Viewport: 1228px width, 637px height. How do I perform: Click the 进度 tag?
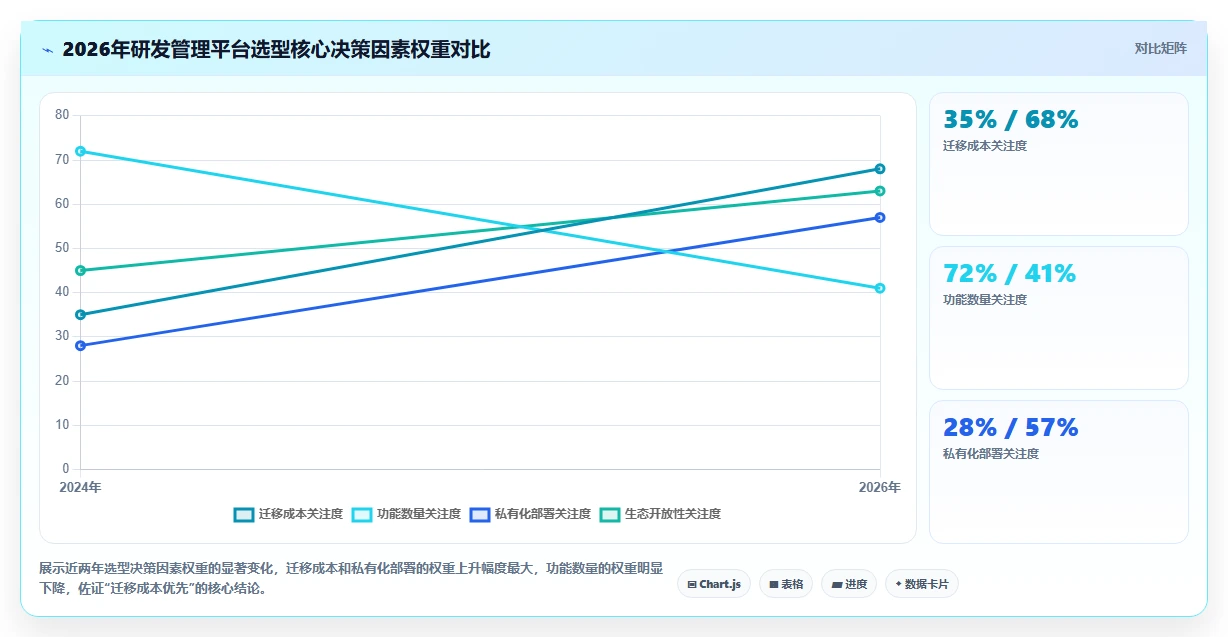click(850, 584)
